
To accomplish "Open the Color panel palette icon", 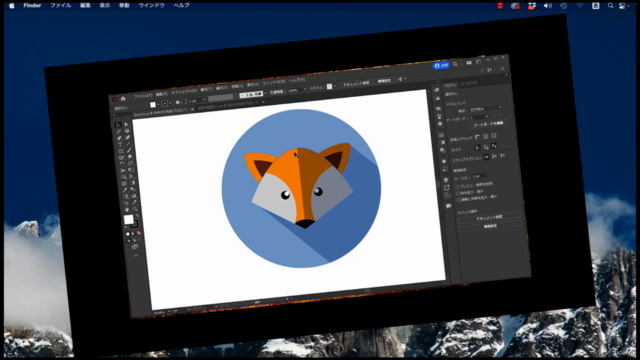I will [x=437, y=90].
